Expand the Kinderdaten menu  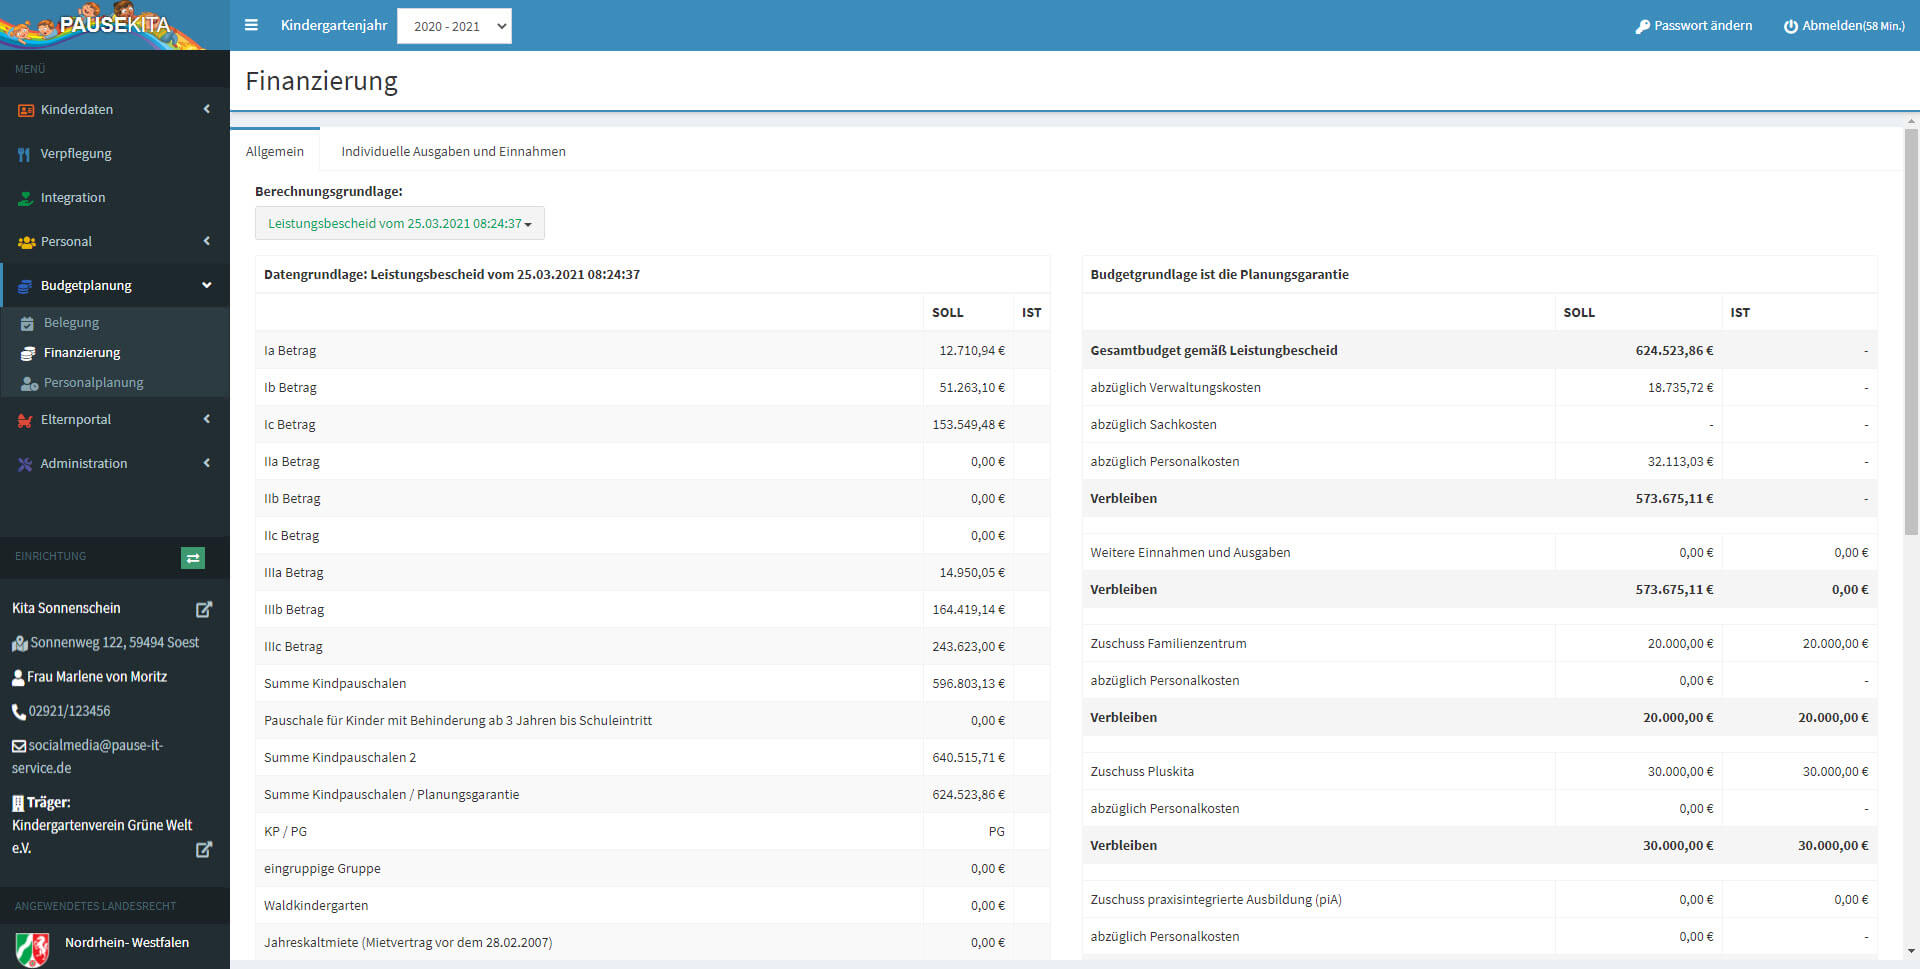click(114, 110)
